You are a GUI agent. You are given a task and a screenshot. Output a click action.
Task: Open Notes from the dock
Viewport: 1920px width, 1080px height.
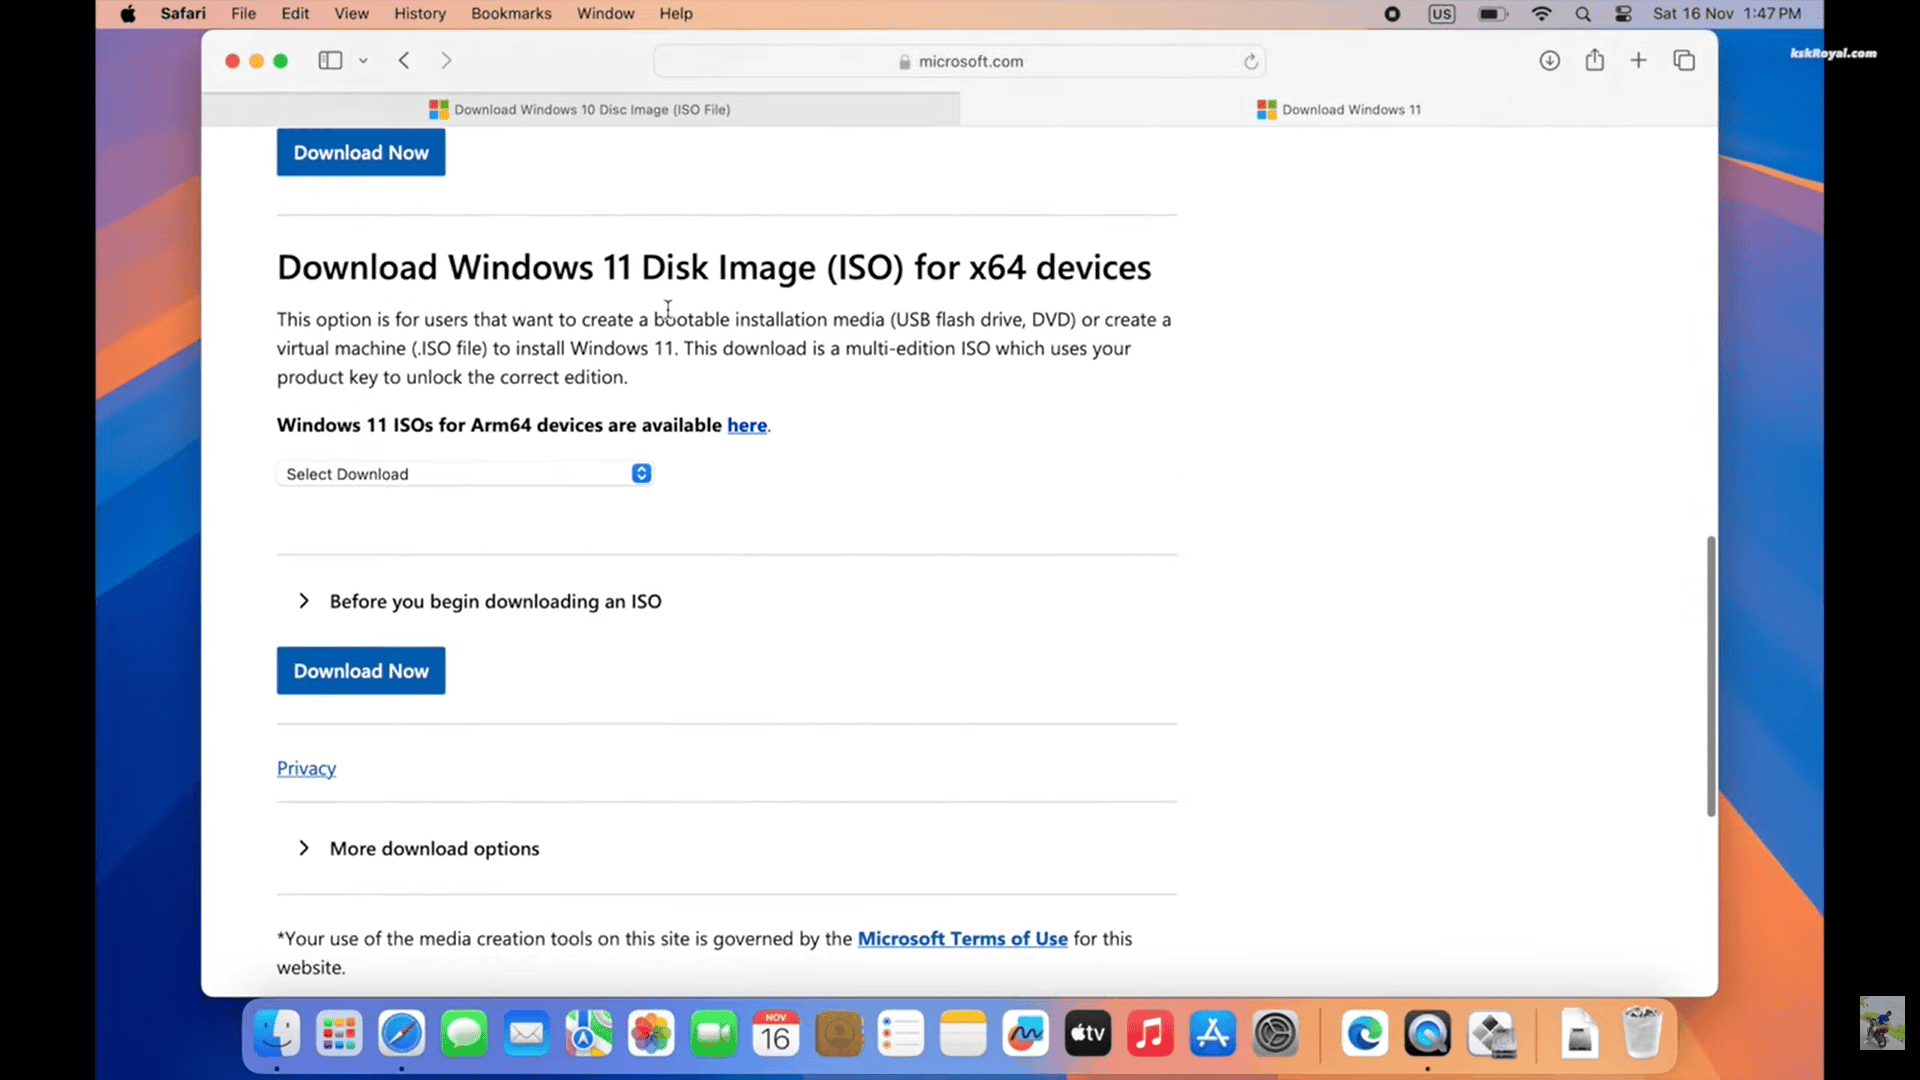(963, 1034)
